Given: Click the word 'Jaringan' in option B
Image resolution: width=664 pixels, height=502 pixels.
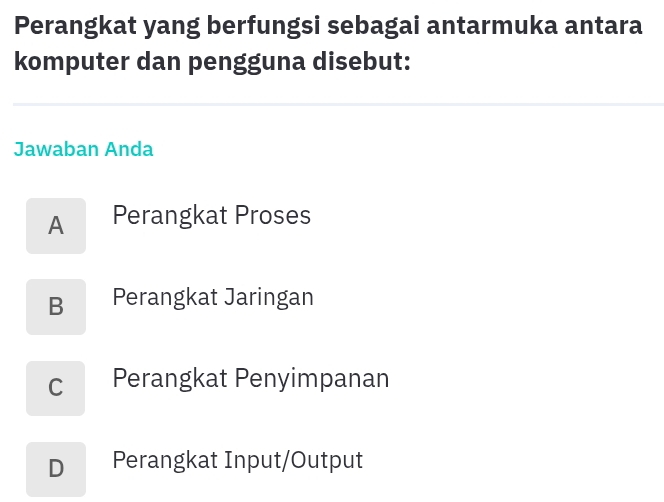Looking at the screenshot, I should [269, 298].
